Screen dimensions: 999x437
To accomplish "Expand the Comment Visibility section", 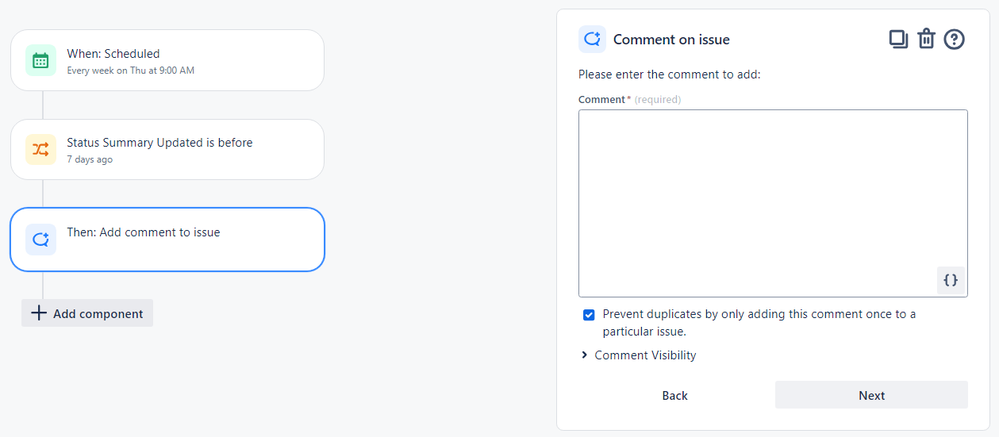I will (584, 355).
